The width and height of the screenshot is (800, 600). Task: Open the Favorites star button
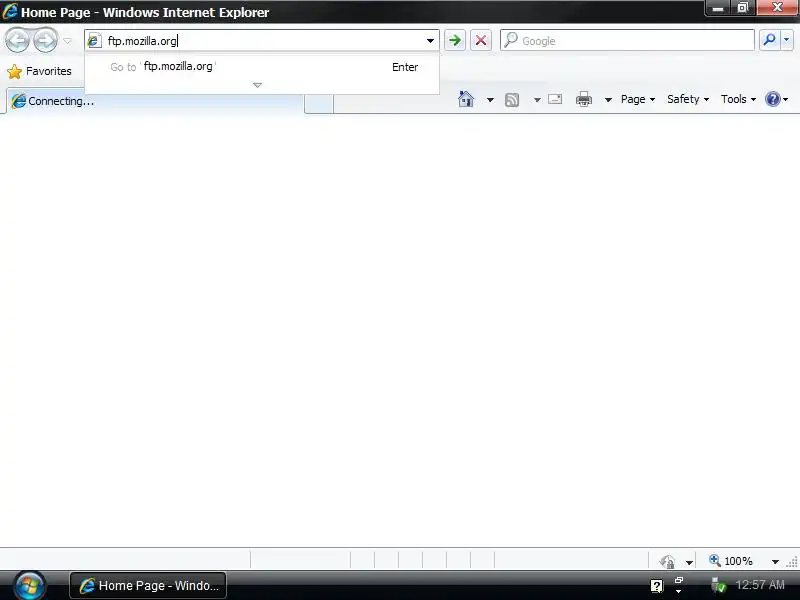tap(40, 71)
